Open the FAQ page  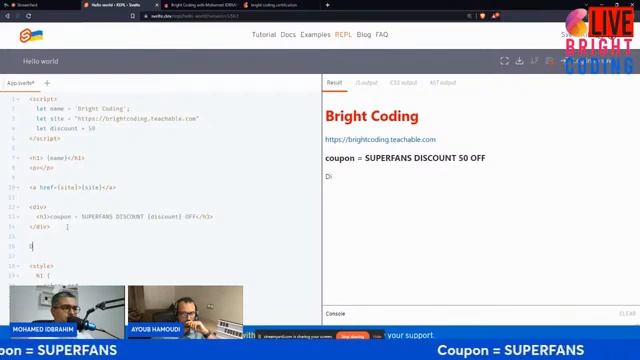(382, 35)
